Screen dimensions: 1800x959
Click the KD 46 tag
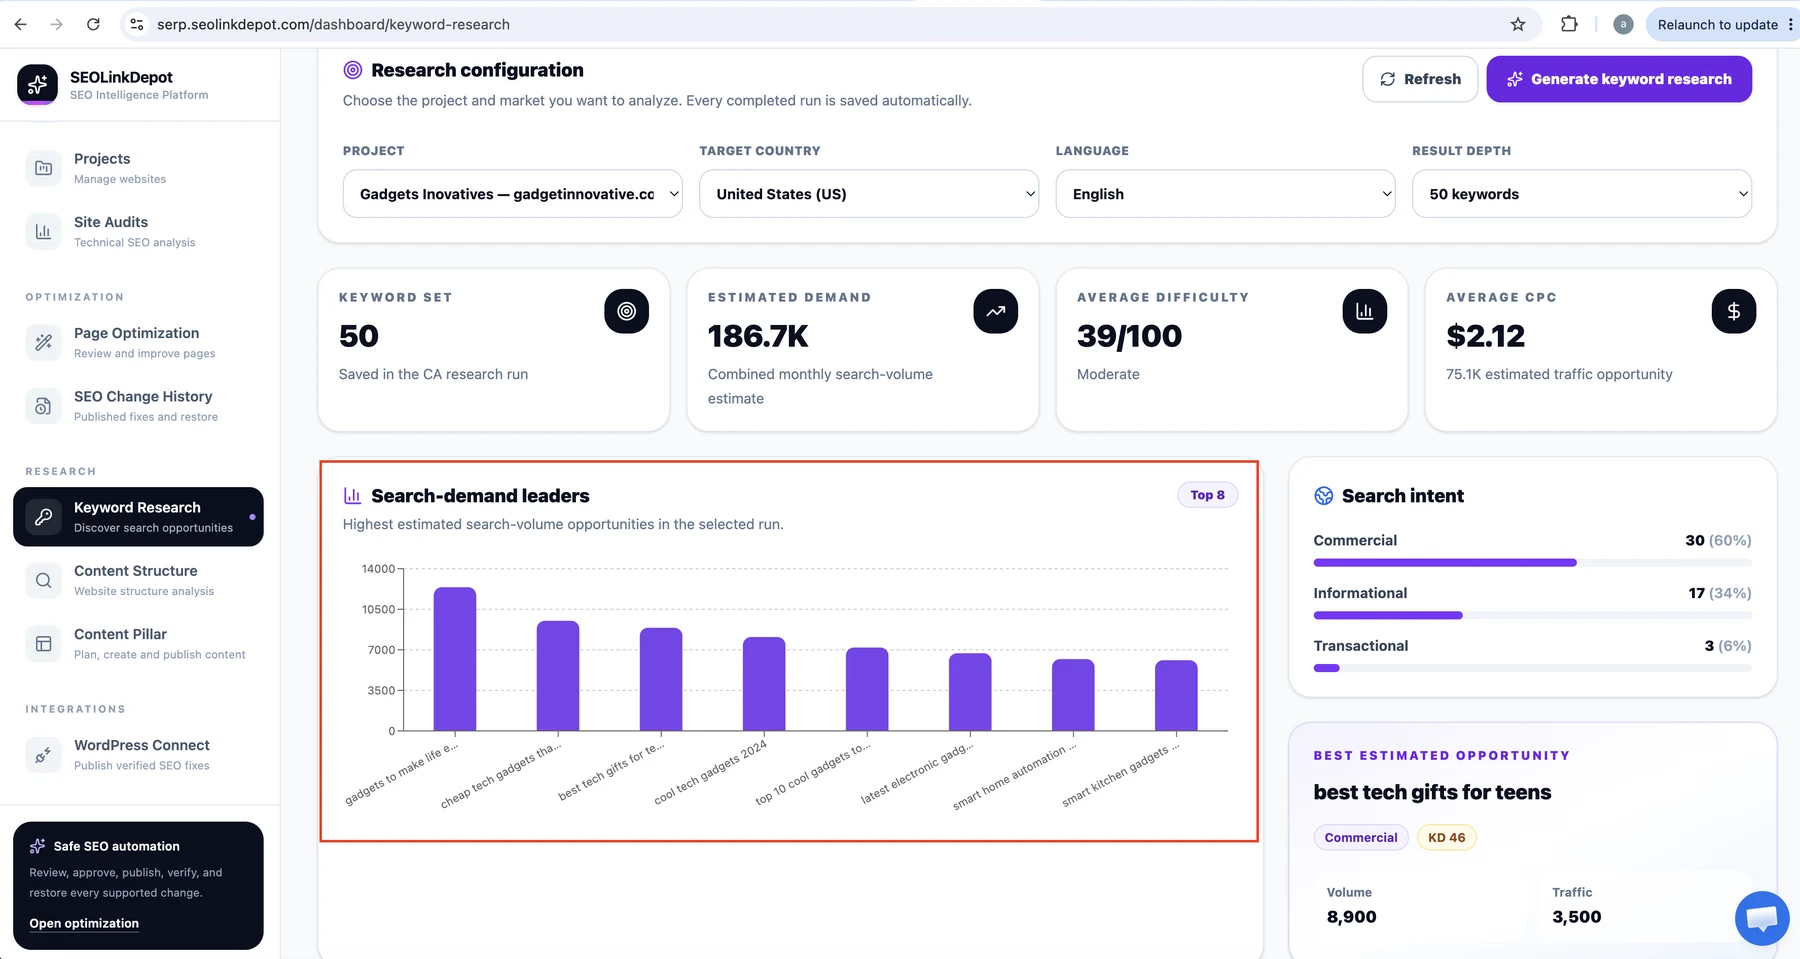1446,838
